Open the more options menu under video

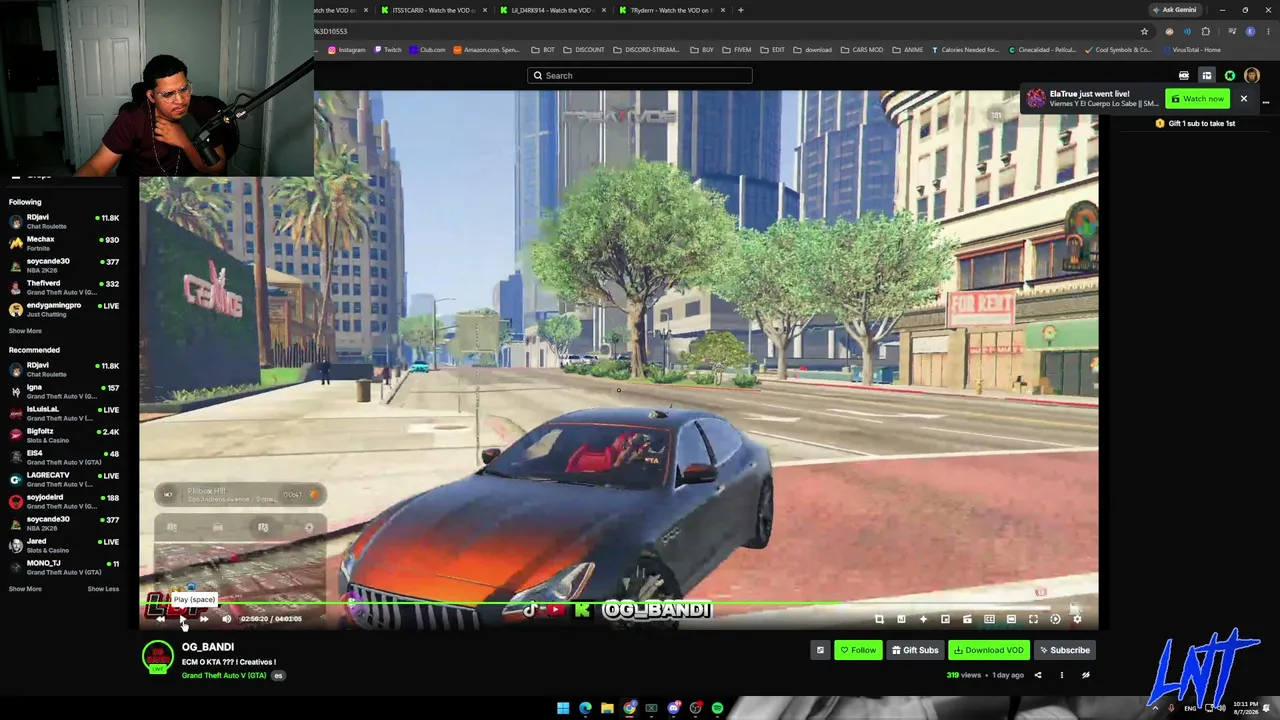click(x=1062, y=675)
